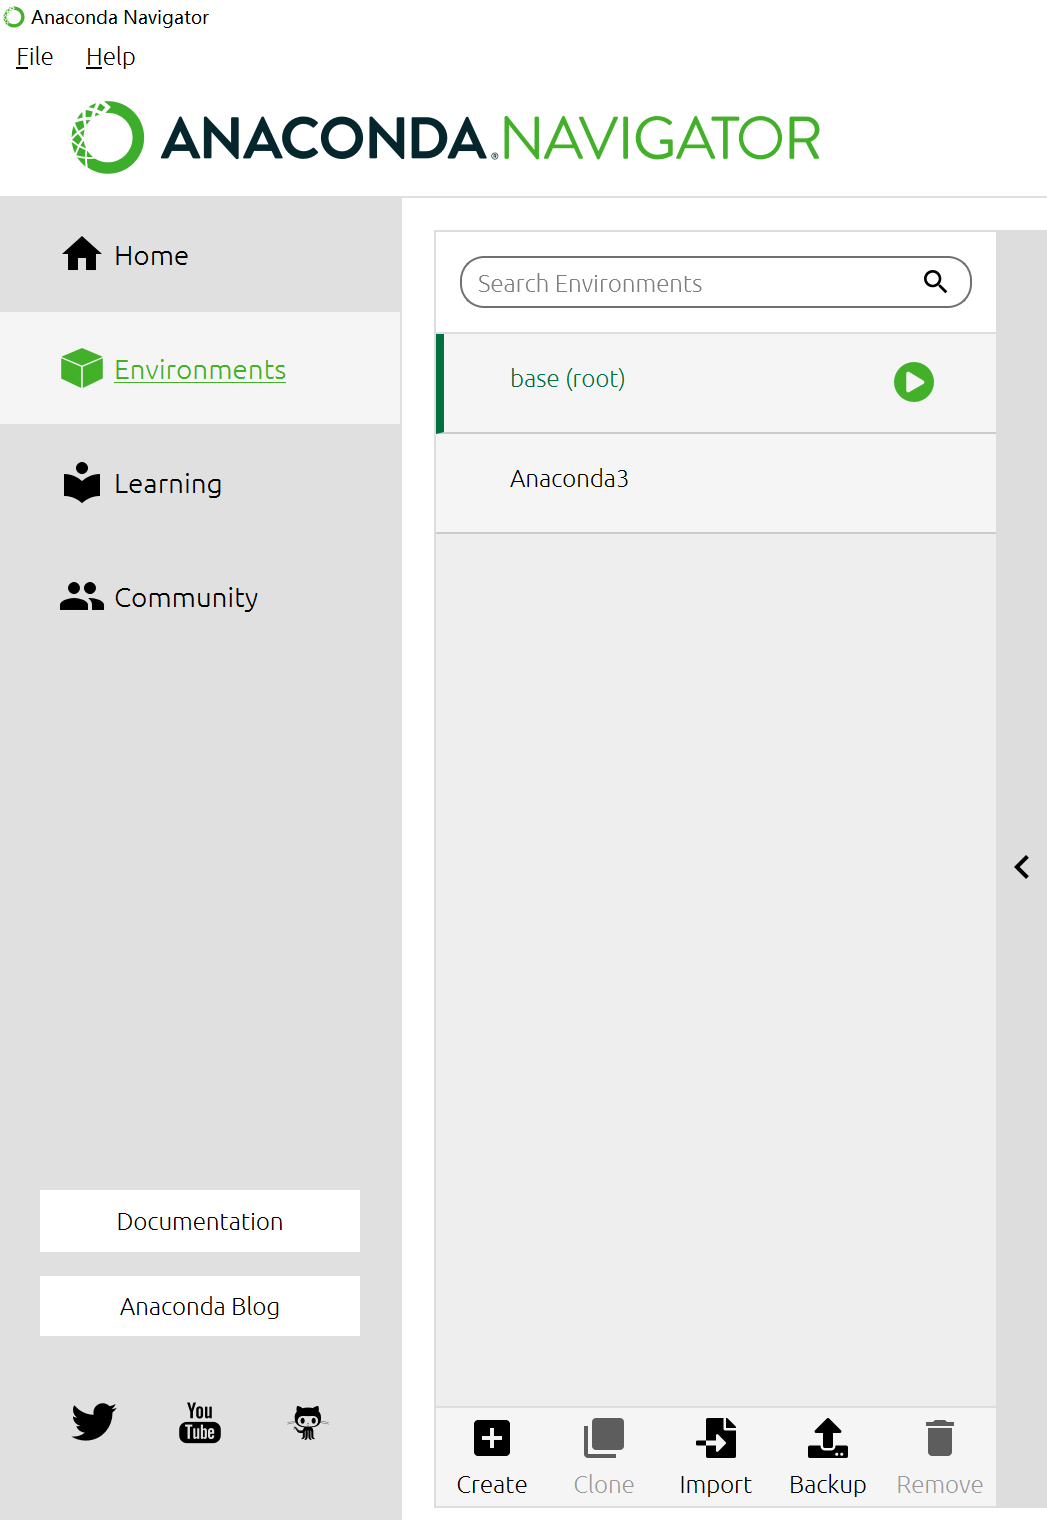This screenshot has width=1047, height=1520.
Task: Click in the Search Environments field
Action: [x=716, y=282]
